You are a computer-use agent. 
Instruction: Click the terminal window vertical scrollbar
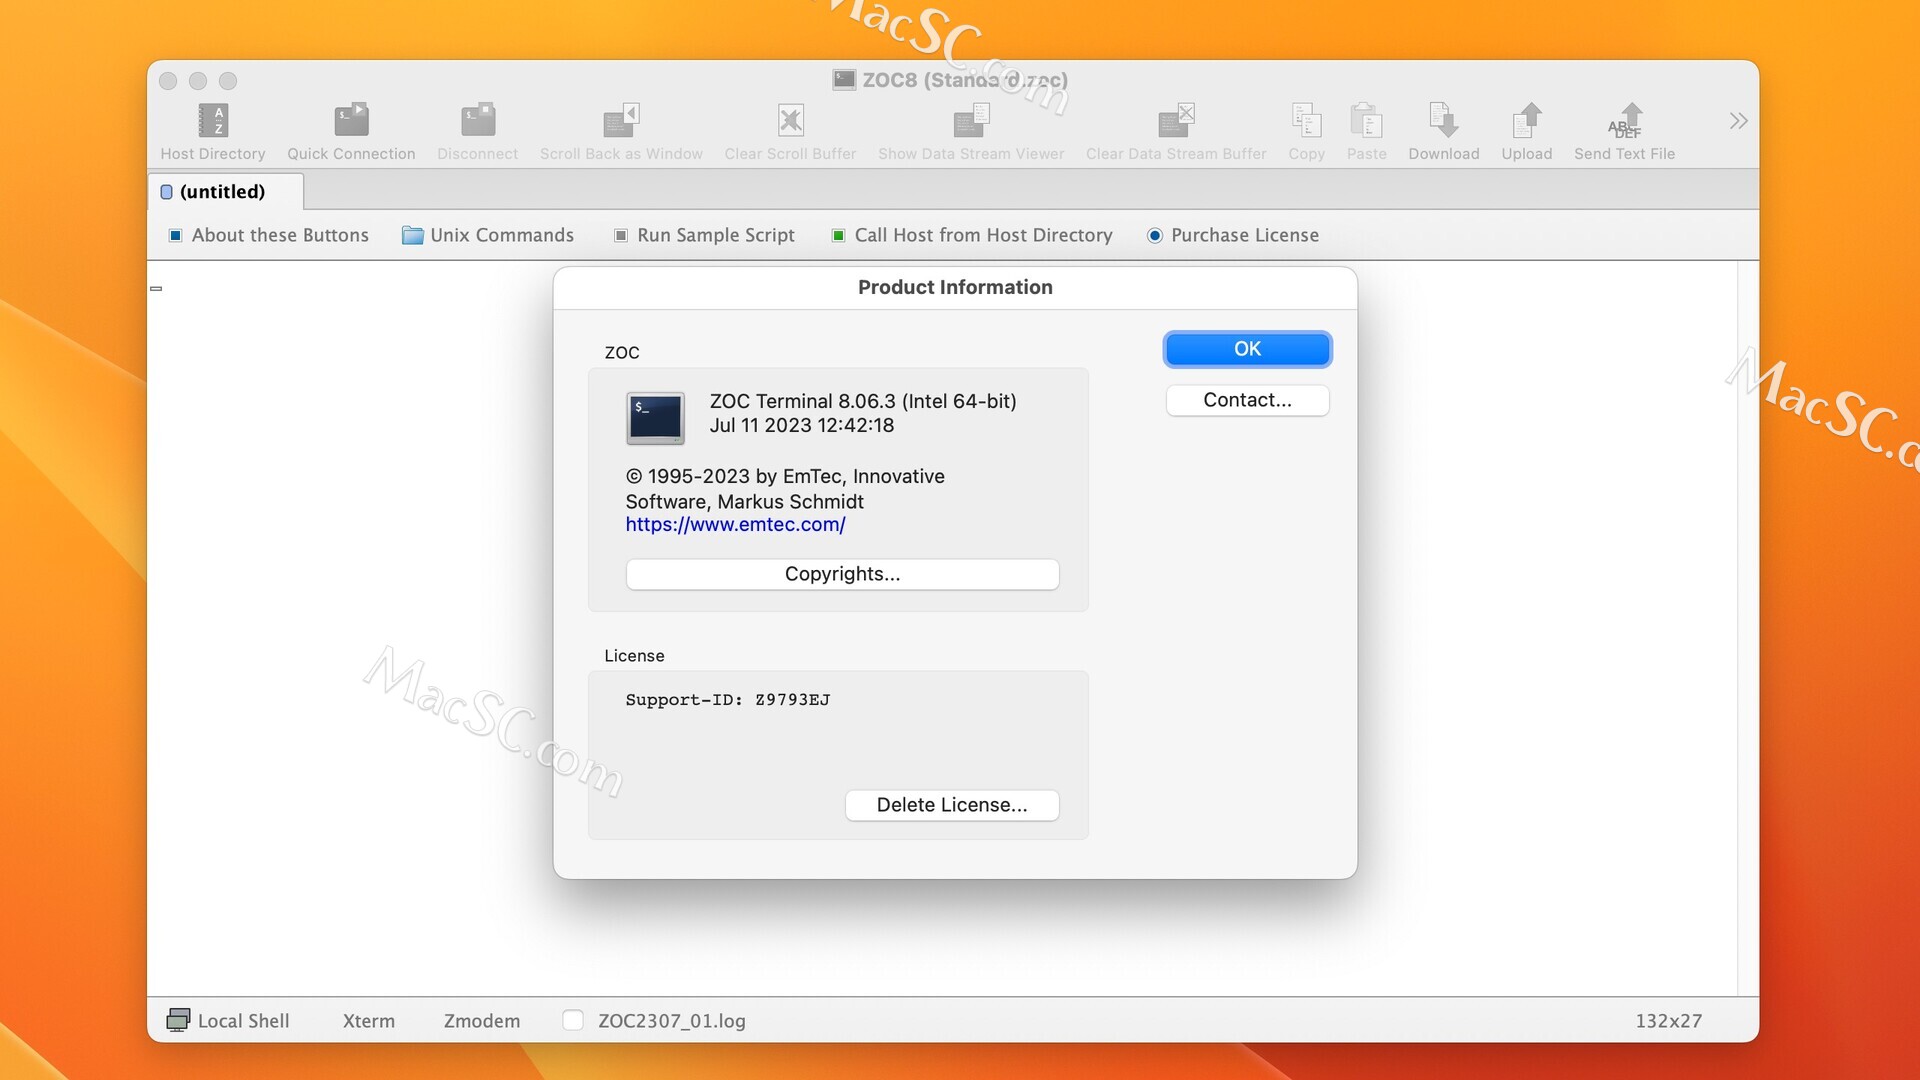tap(1747, 628)
